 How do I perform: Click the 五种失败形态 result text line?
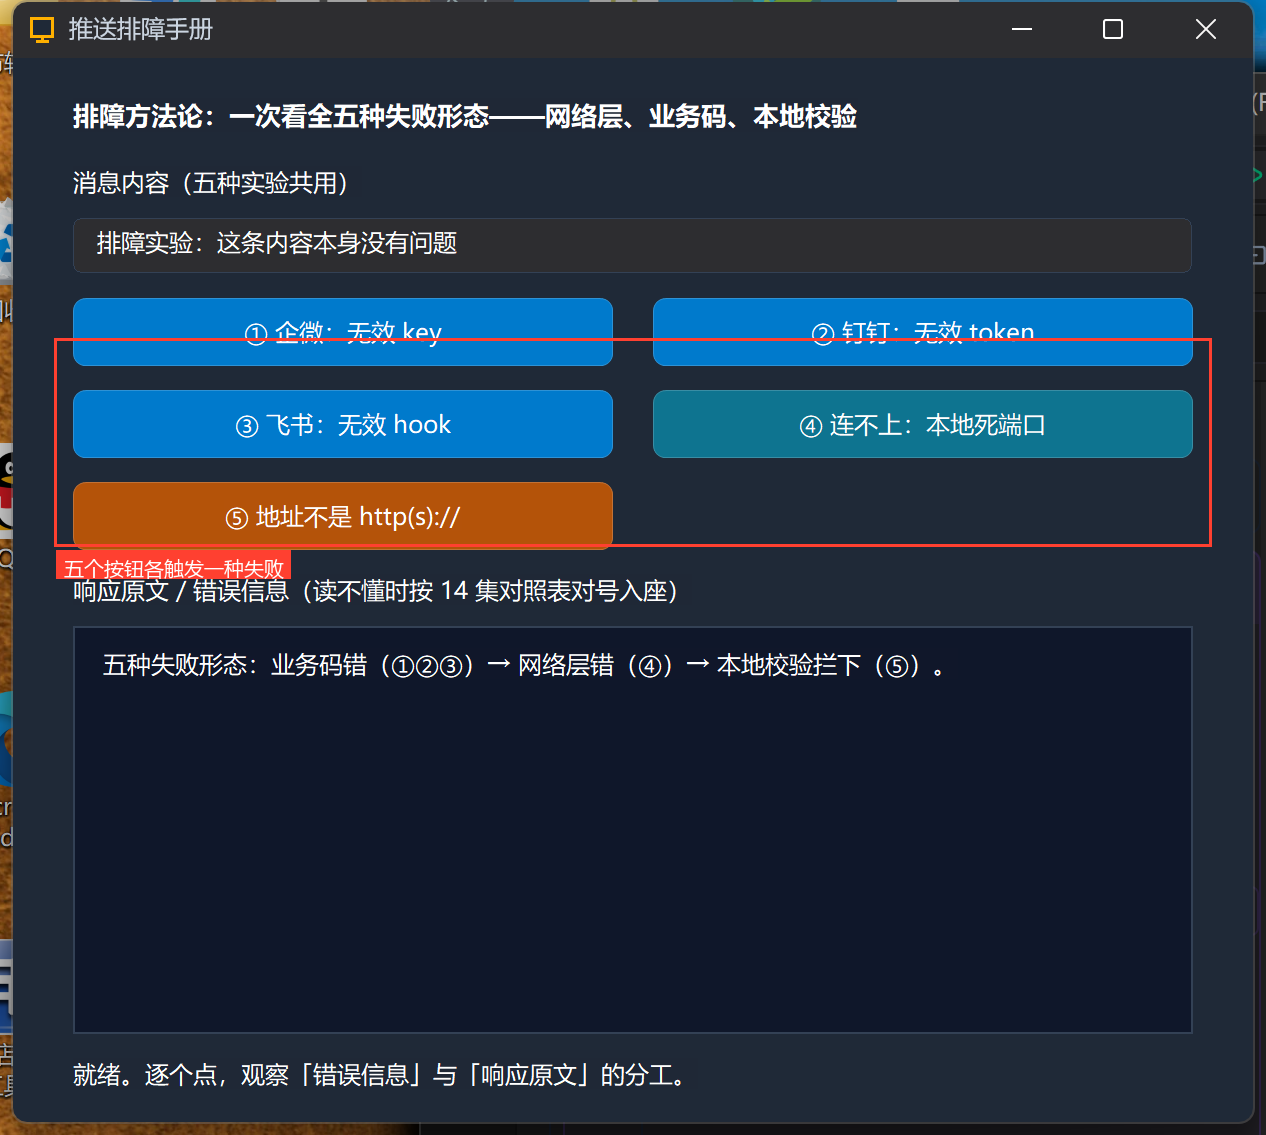pos(524,665)
